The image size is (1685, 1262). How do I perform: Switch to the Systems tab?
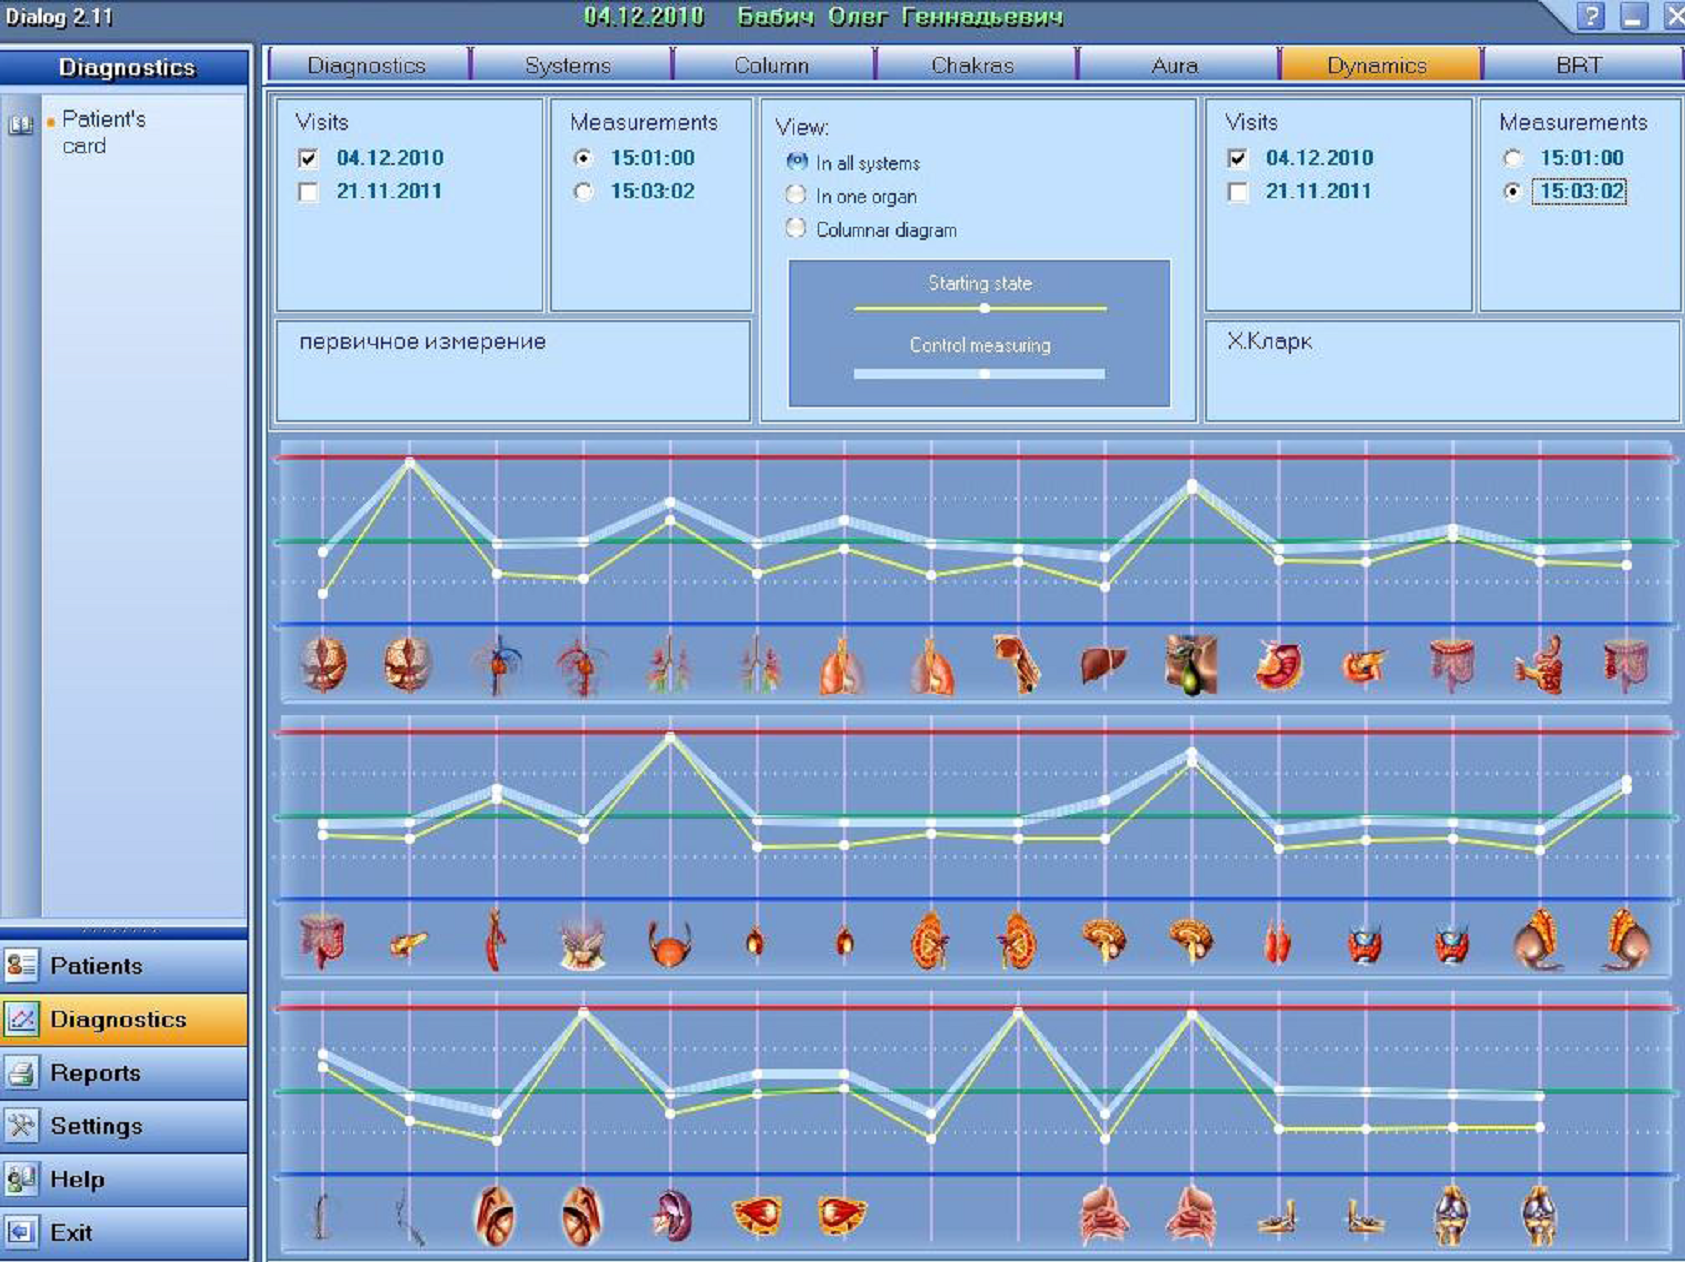coord(568,65)
